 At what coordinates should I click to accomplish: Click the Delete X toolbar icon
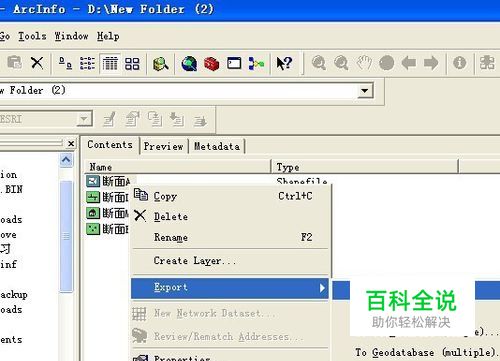tap(37, 63)
